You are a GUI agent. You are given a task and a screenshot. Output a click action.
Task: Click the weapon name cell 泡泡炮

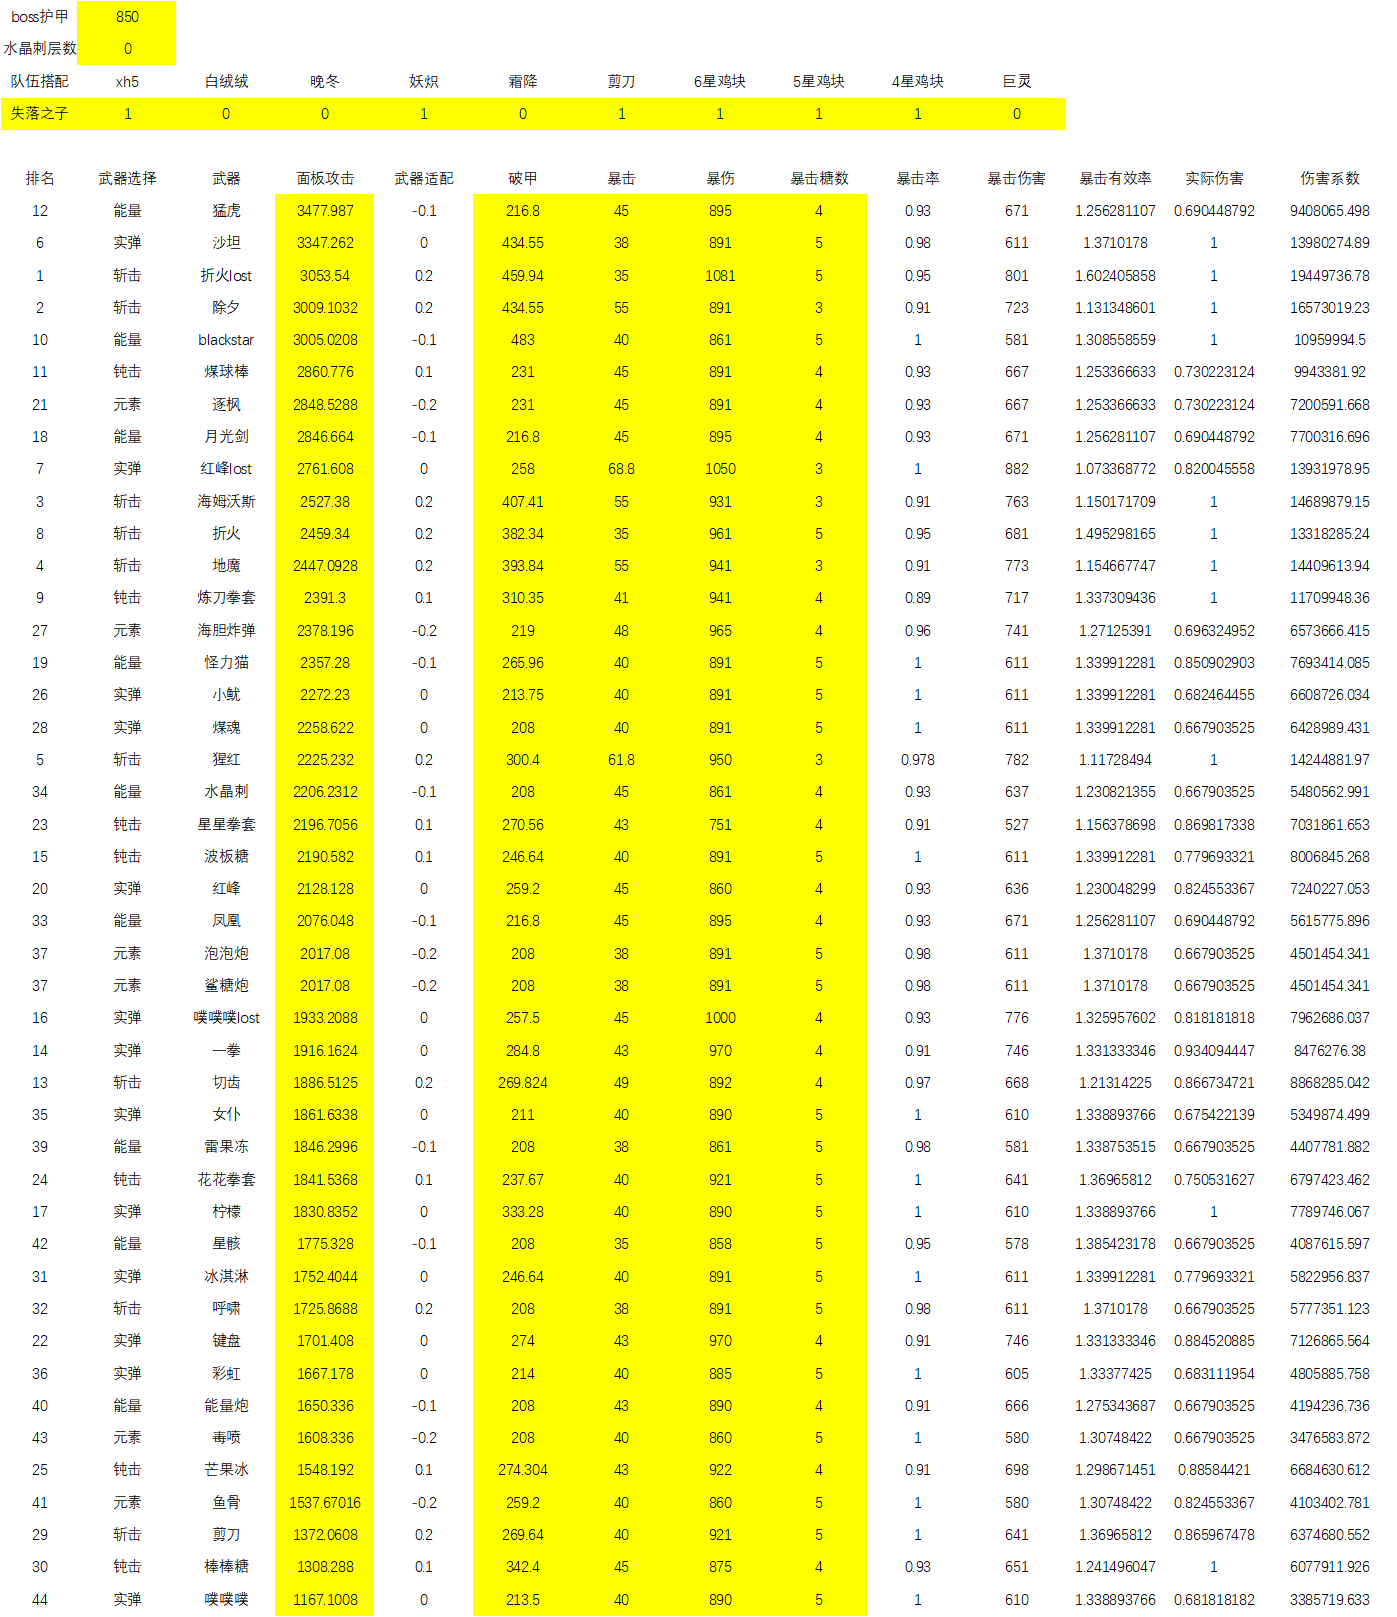226,954
